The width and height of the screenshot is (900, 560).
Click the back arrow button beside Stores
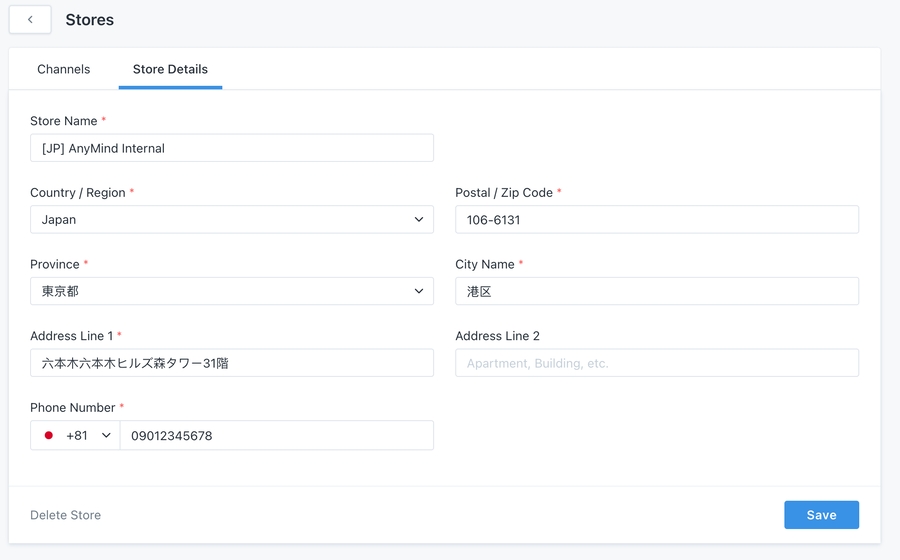(x=30, y=20)
